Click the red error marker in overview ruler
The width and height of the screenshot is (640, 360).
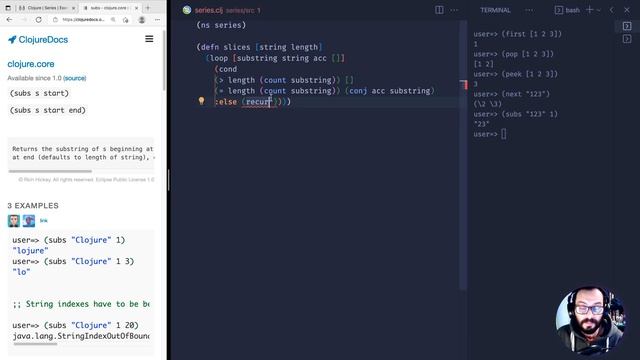click(464, 84)
